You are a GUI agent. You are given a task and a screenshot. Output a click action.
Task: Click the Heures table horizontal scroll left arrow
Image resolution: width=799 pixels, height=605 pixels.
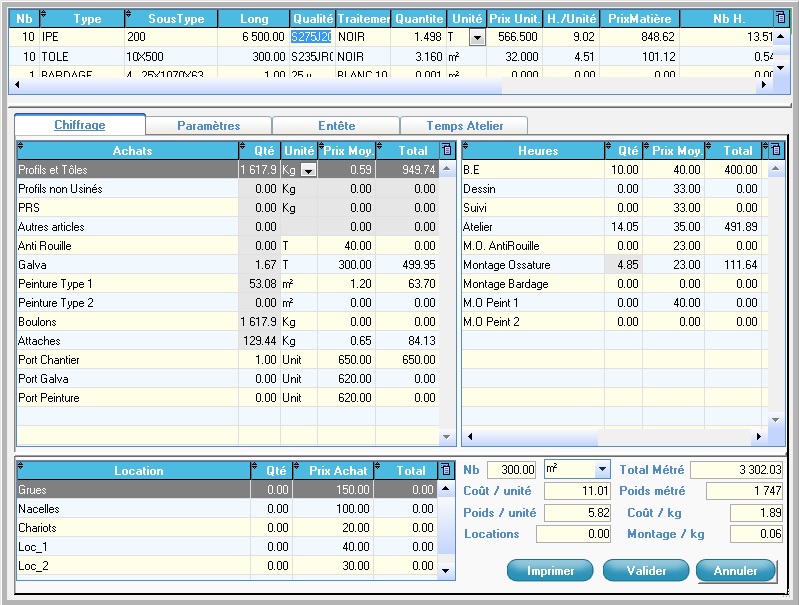click(470, 436)
